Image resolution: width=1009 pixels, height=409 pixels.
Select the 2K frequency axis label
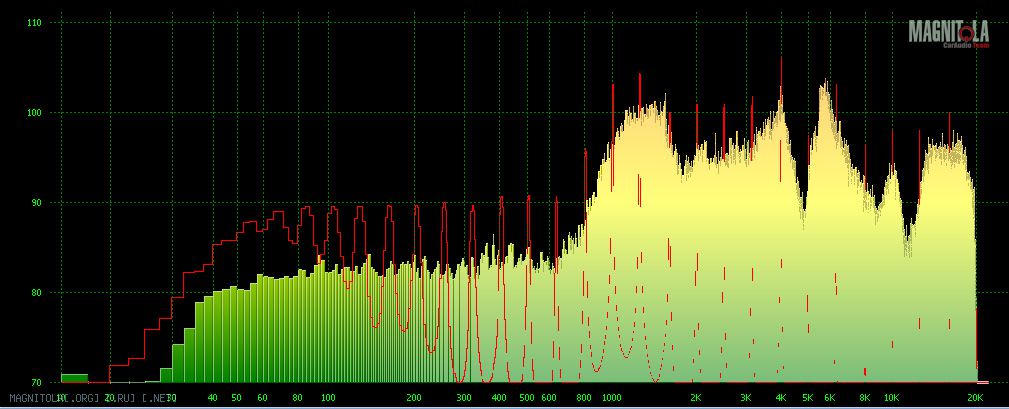(696, 398)
